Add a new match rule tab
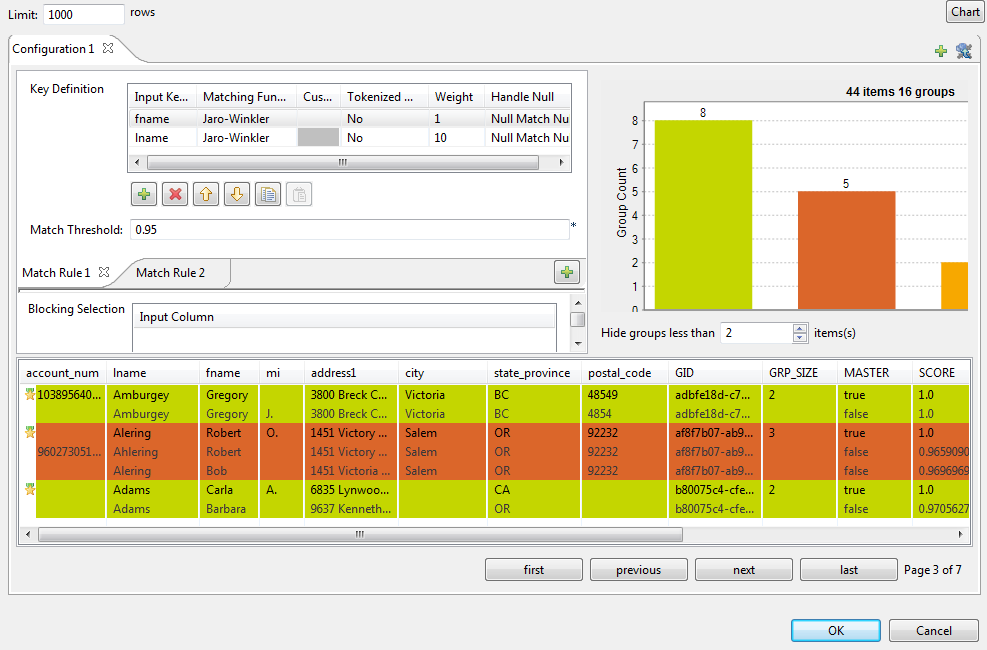The height and width of the screenshot is (650, 987). coord(567,272)
